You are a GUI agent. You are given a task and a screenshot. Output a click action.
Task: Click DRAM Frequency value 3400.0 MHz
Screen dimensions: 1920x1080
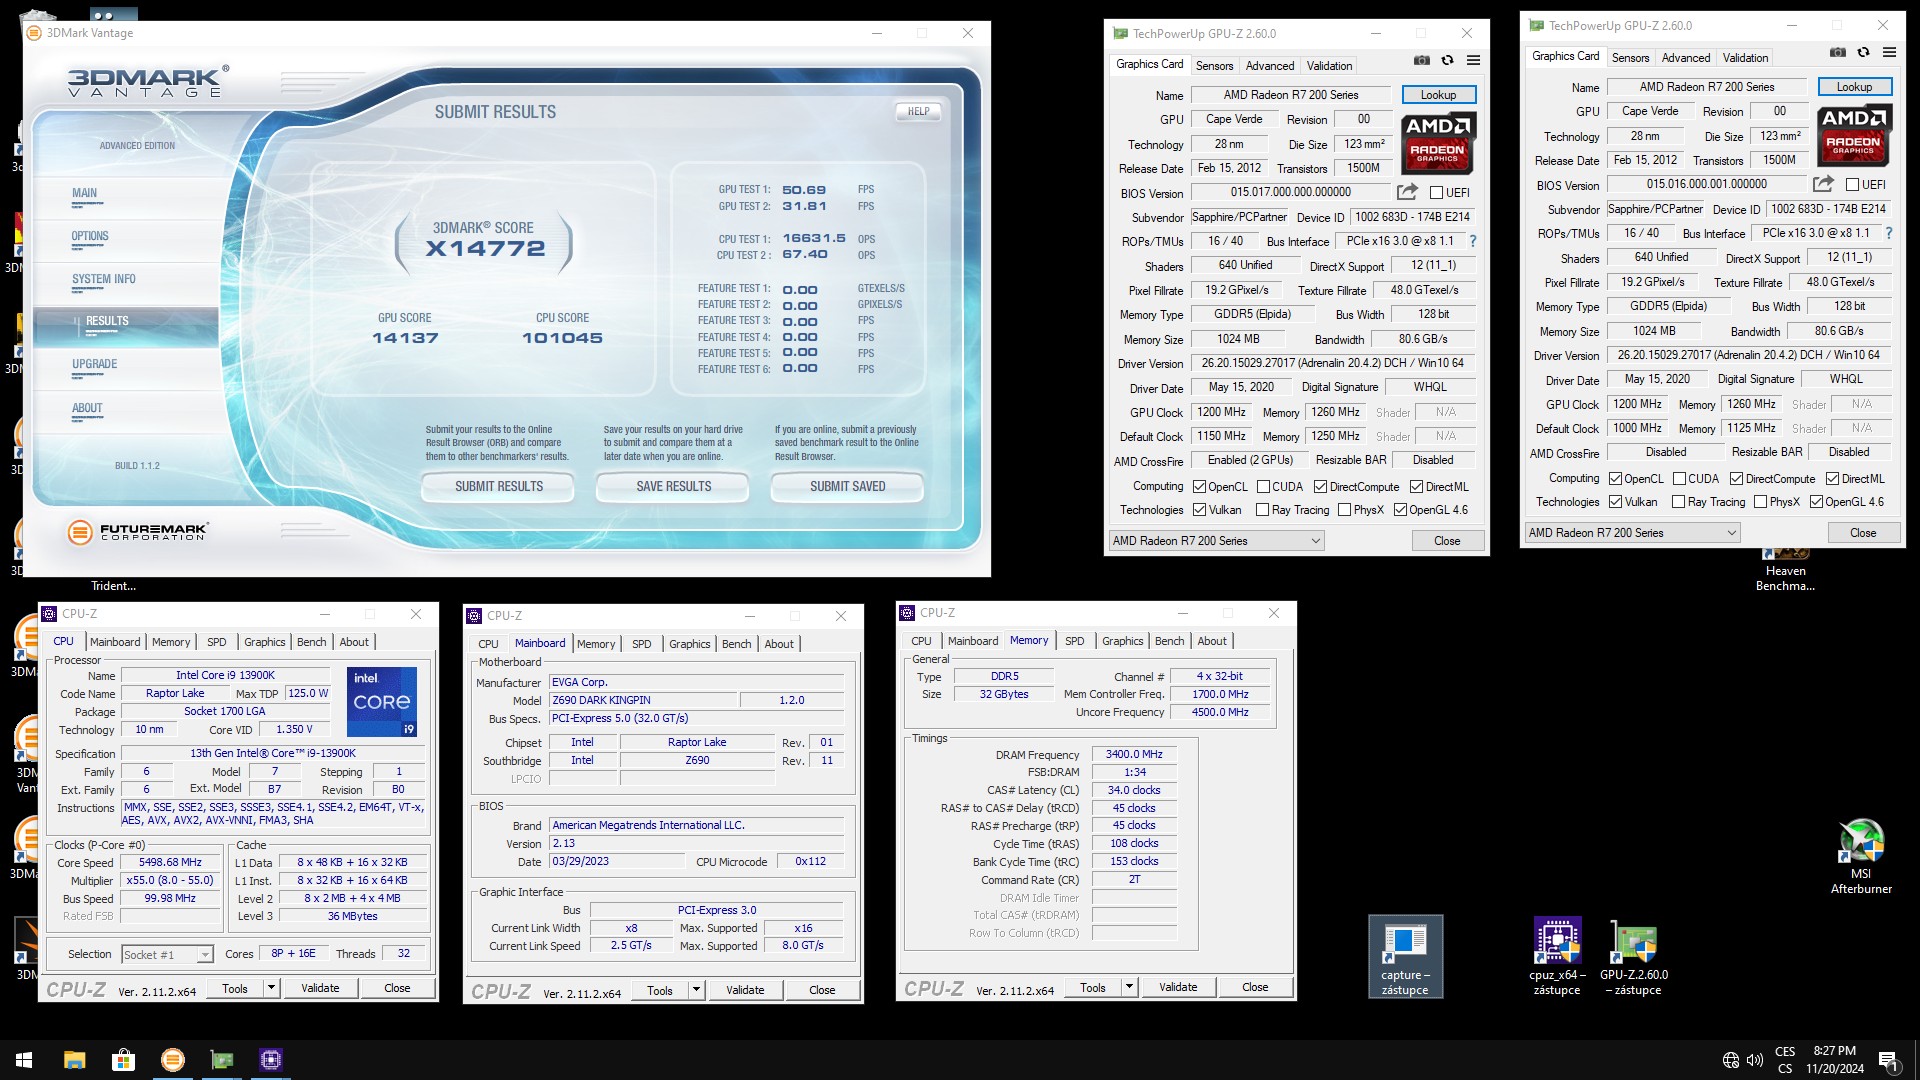1134,754
